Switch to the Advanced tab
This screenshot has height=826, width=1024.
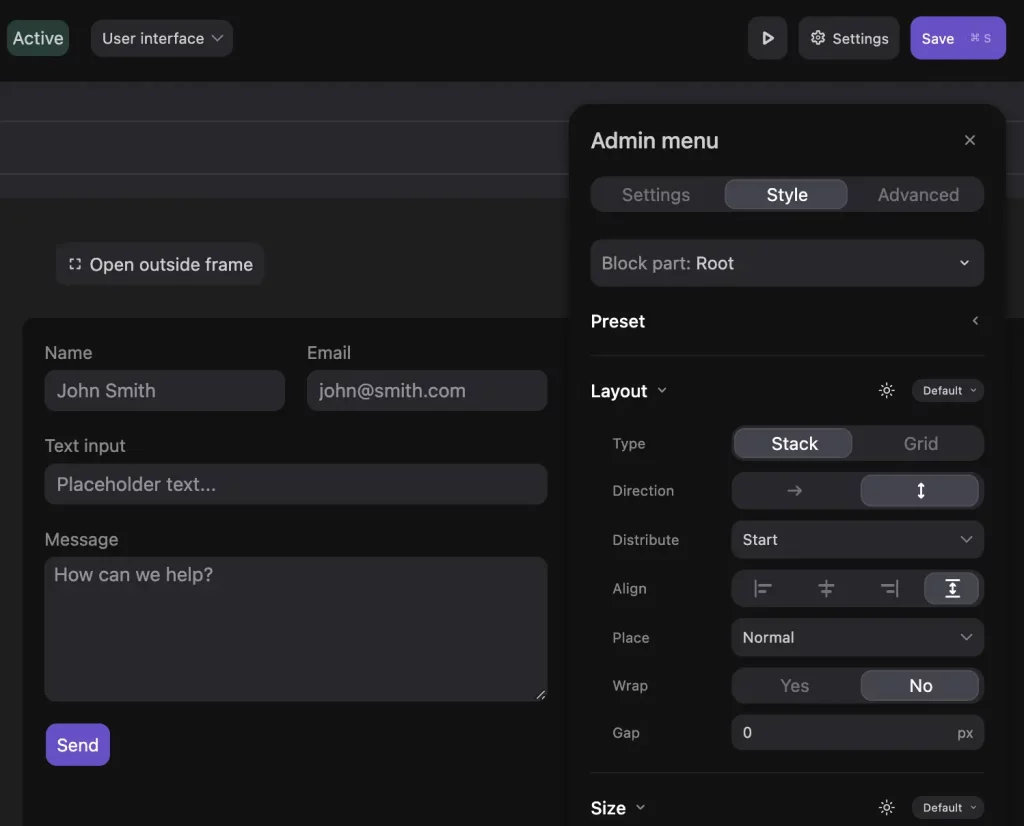pyautogui.click(x=917, y=195)
